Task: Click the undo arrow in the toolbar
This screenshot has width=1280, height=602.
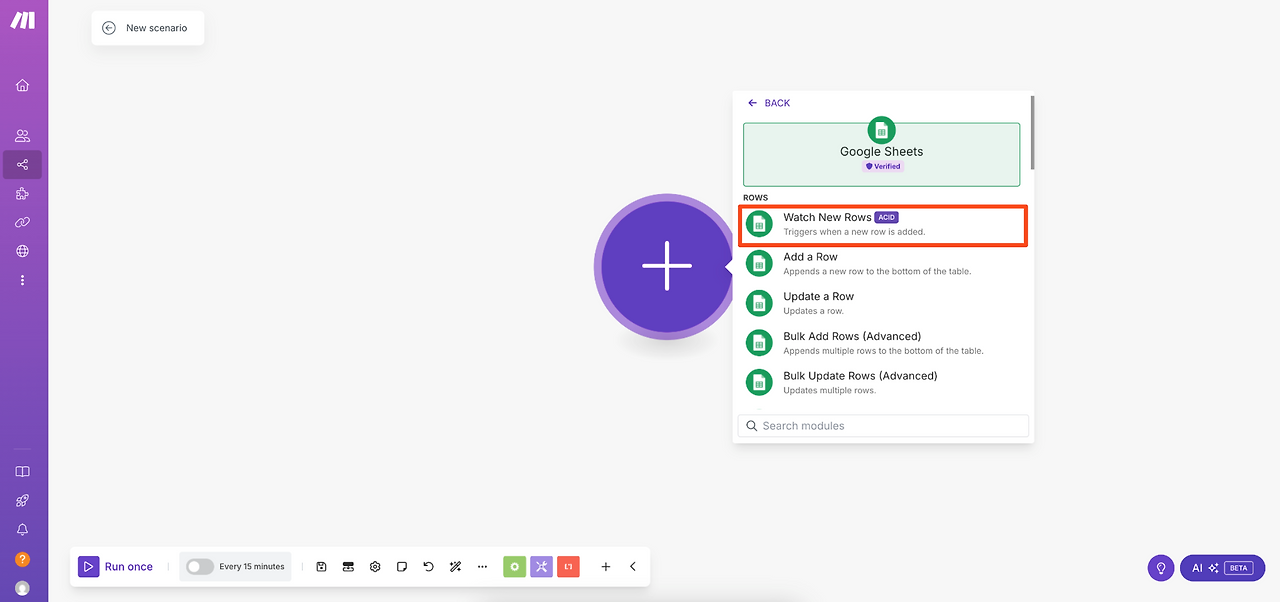Action: point(429,567)
